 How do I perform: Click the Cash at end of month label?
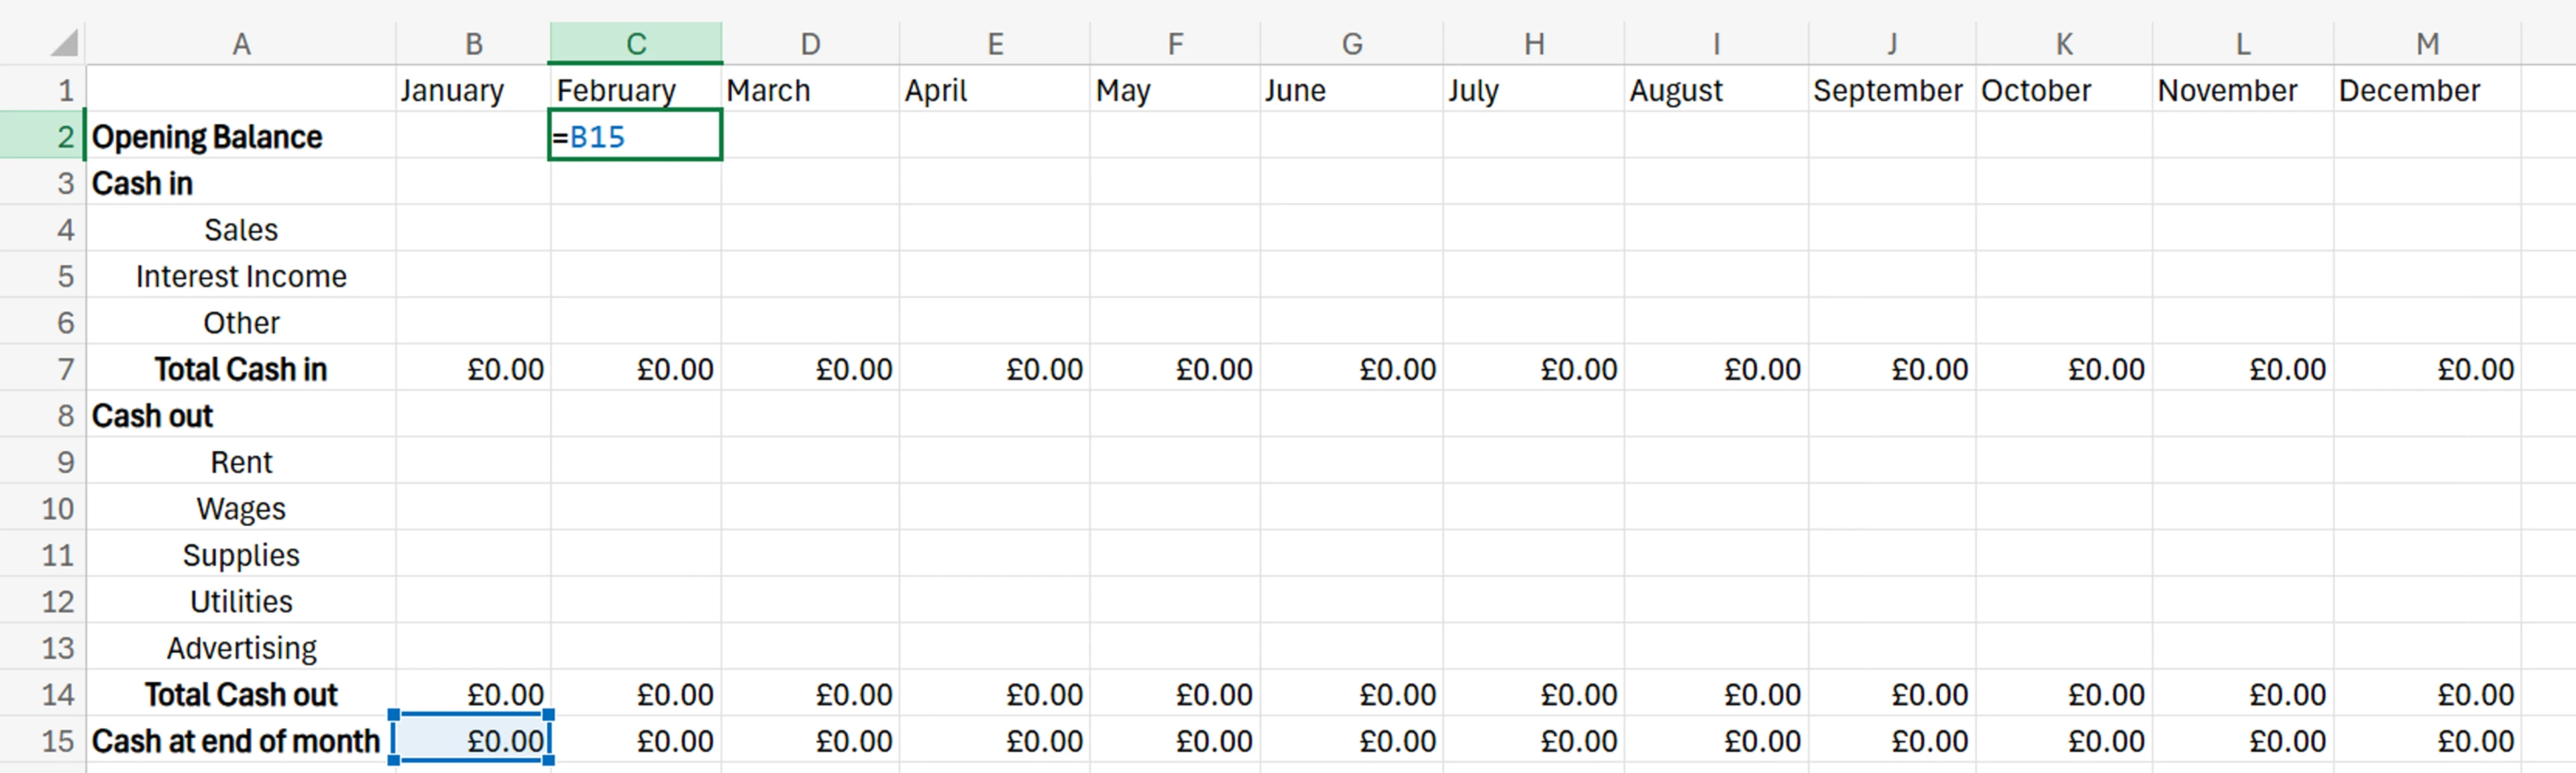(235, 740)
